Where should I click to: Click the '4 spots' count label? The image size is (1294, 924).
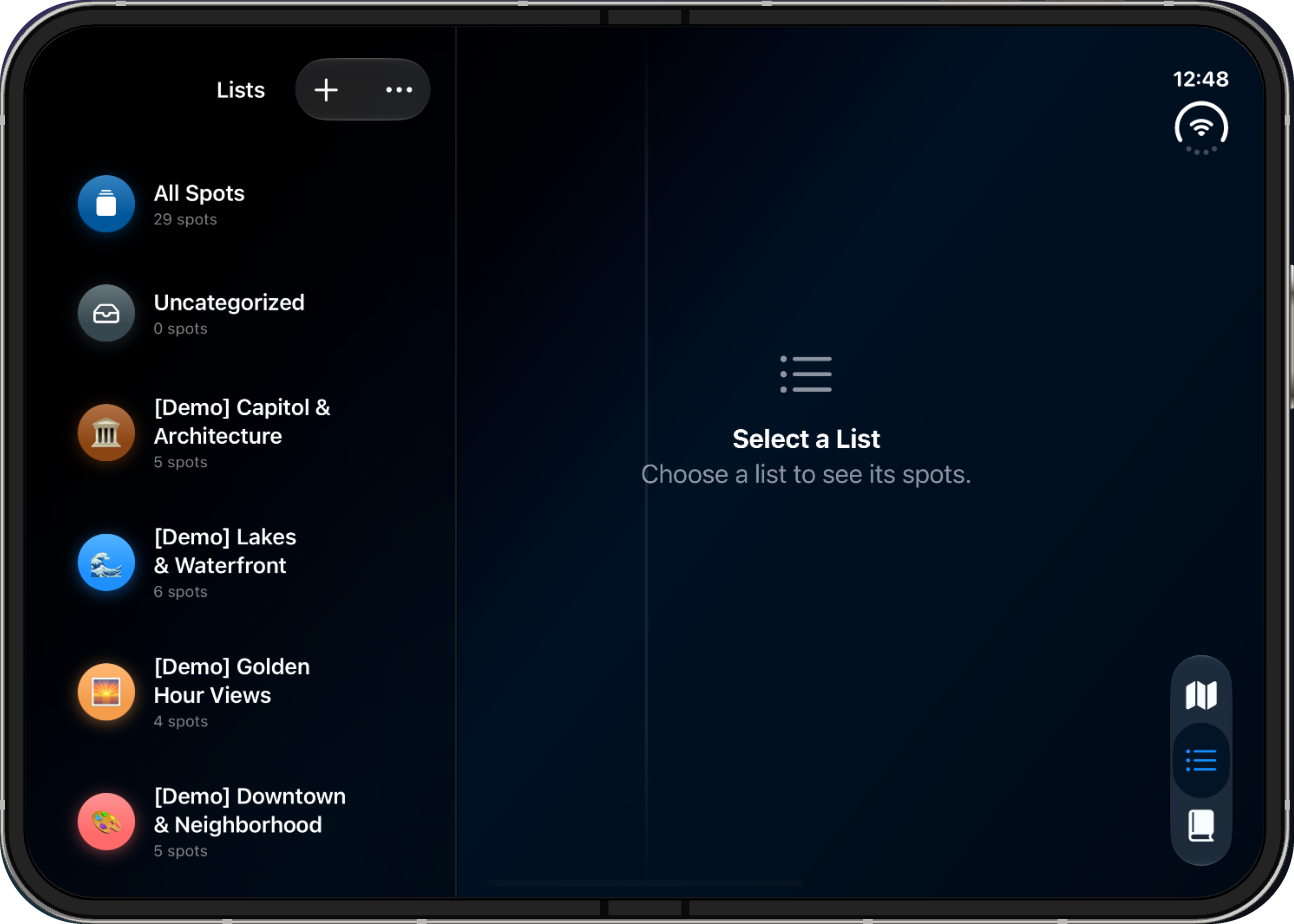coord(181,722)
